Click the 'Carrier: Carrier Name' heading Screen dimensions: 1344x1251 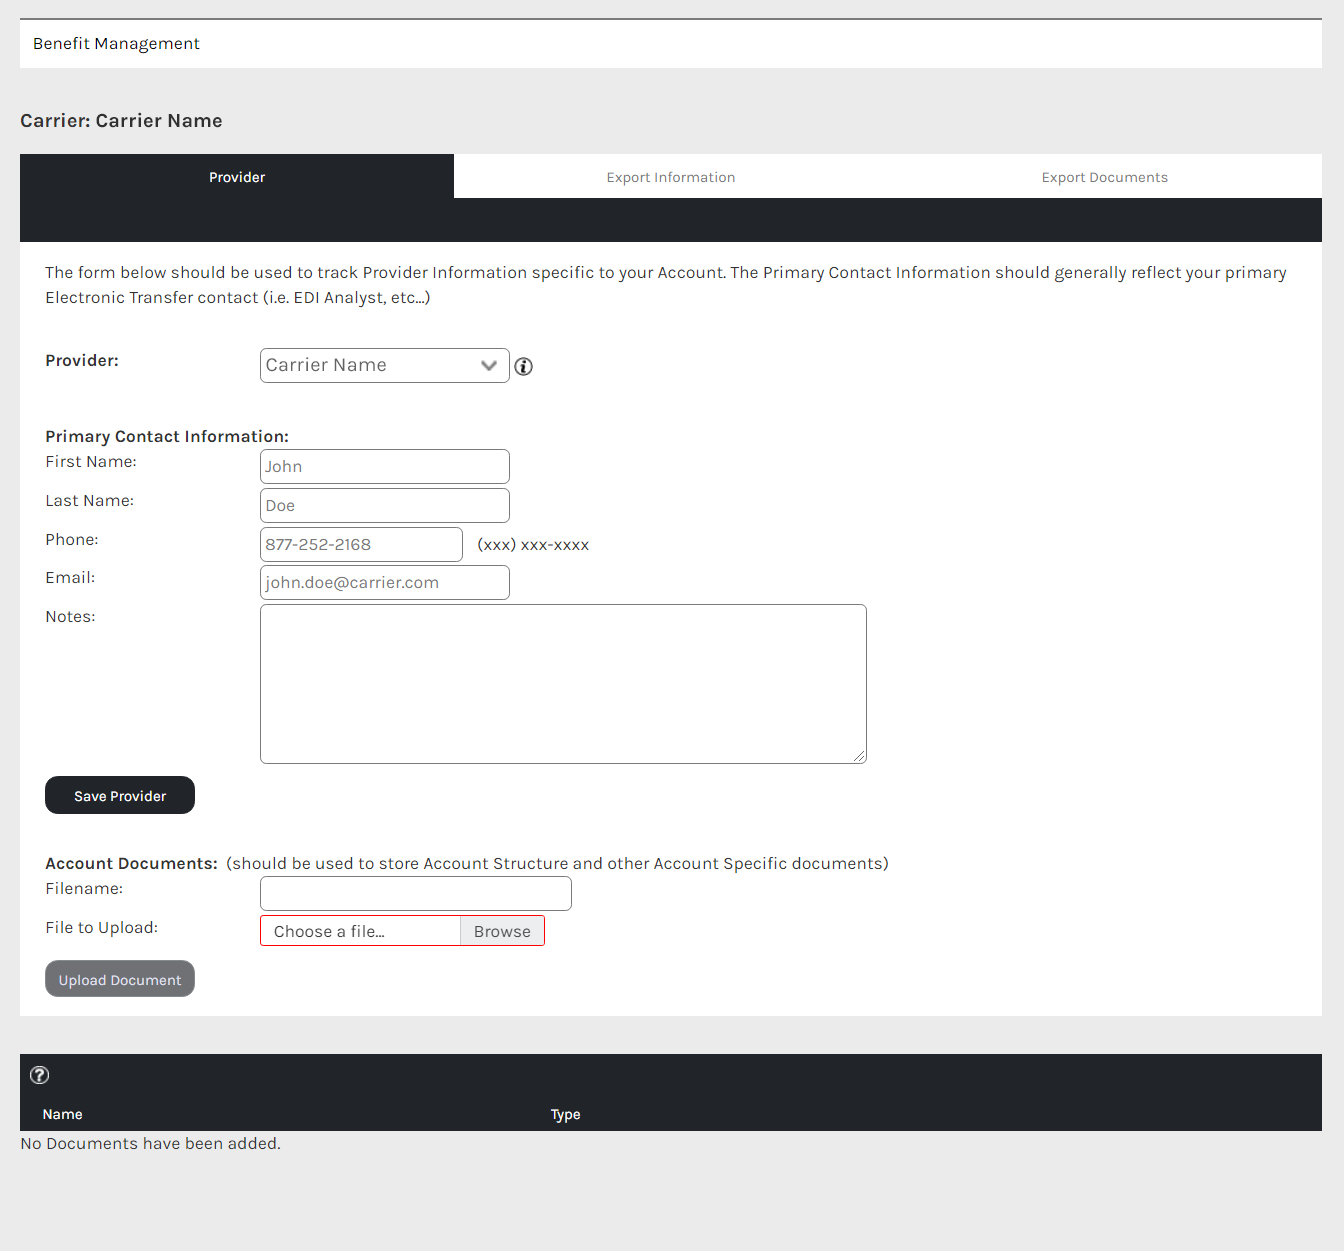tap(121, 120)
